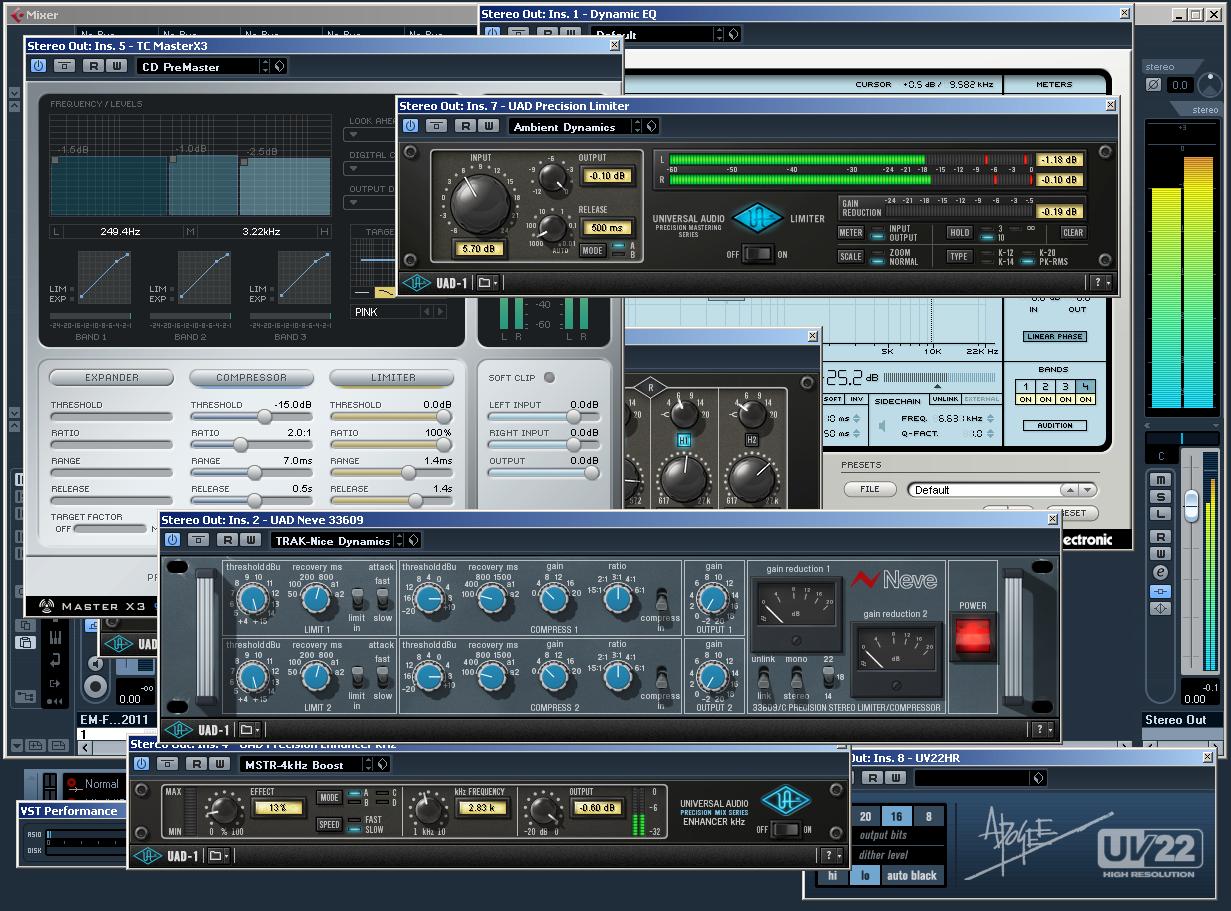Open the ? help menu in Precision Limiter

tap(1100, 283)
